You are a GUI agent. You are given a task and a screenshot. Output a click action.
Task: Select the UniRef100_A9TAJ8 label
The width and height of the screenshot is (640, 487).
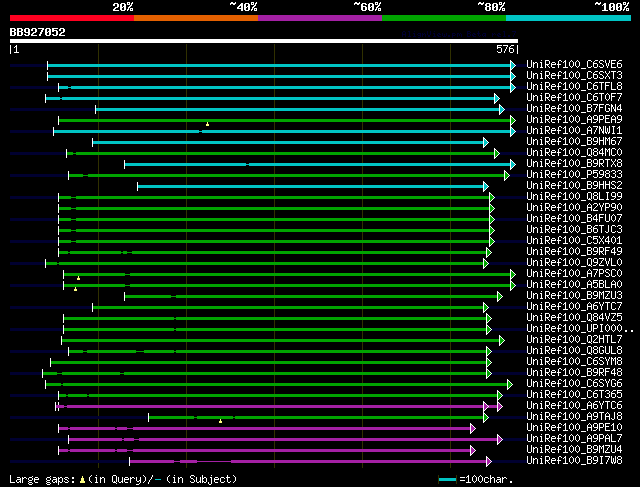point(574,417)
